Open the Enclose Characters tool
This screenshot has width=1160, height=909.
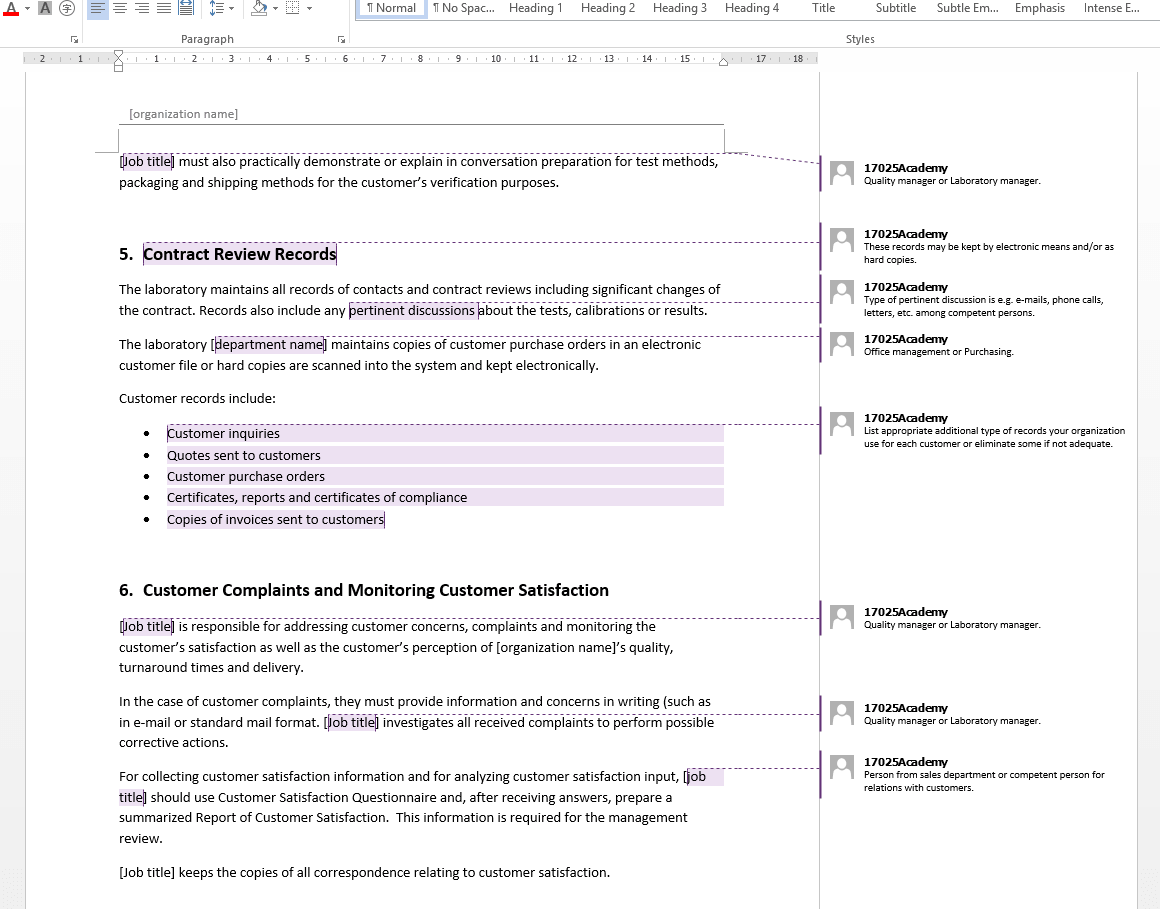coord(65,9)
